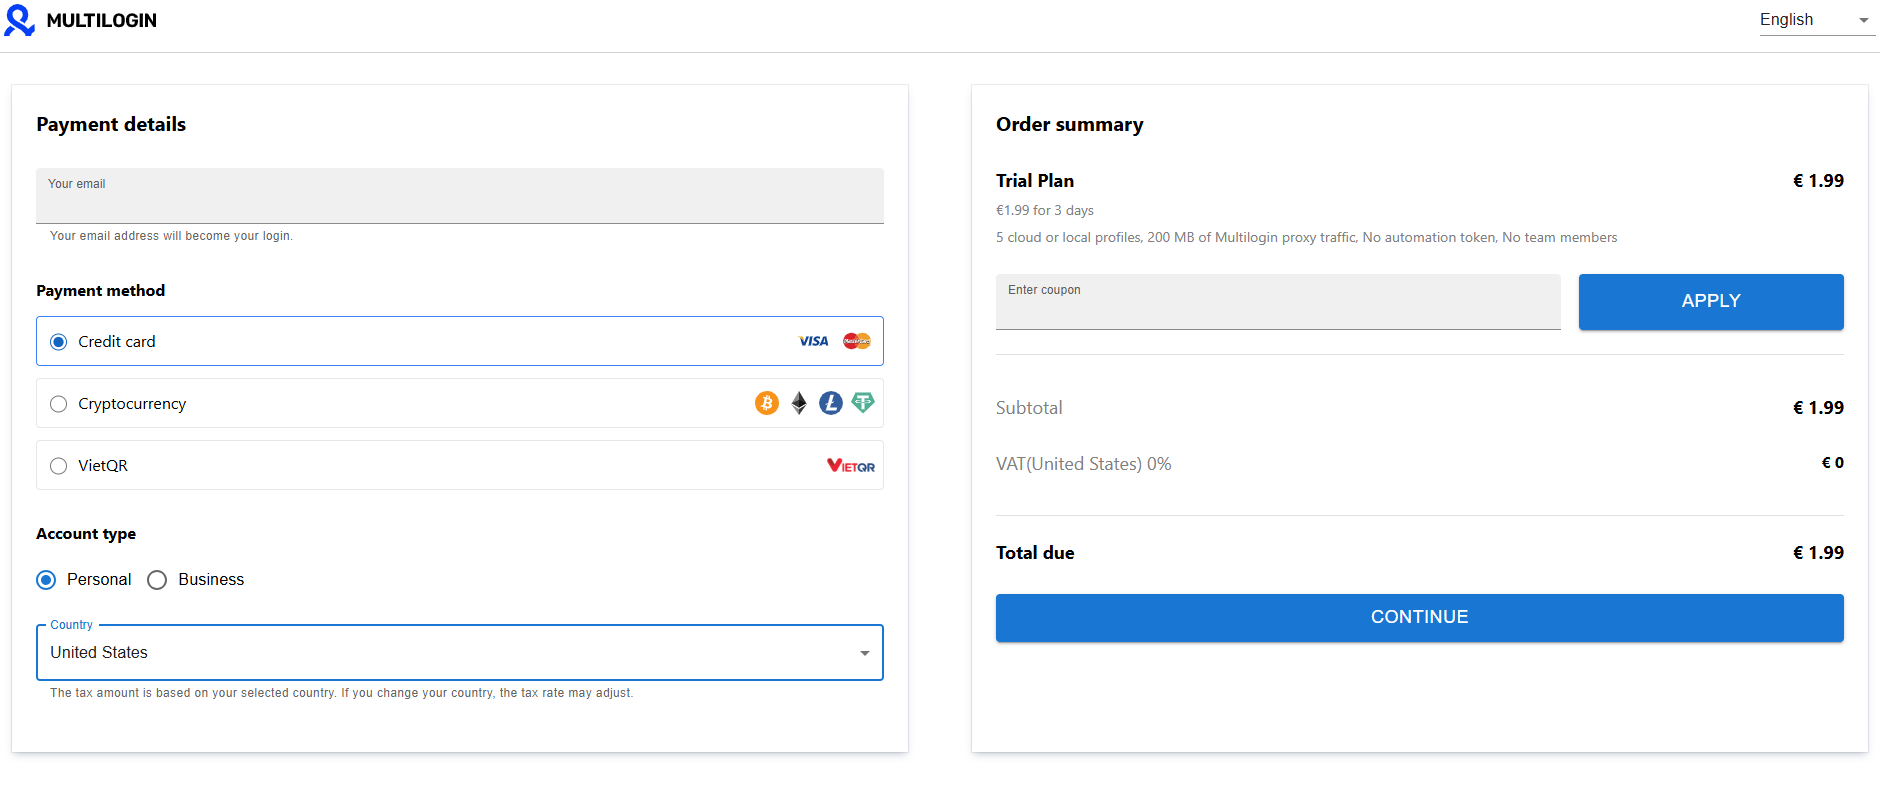Click the Country dropdown arrow
The width and height of the screenshot is (1880, 806).
(x=864, y=653)
